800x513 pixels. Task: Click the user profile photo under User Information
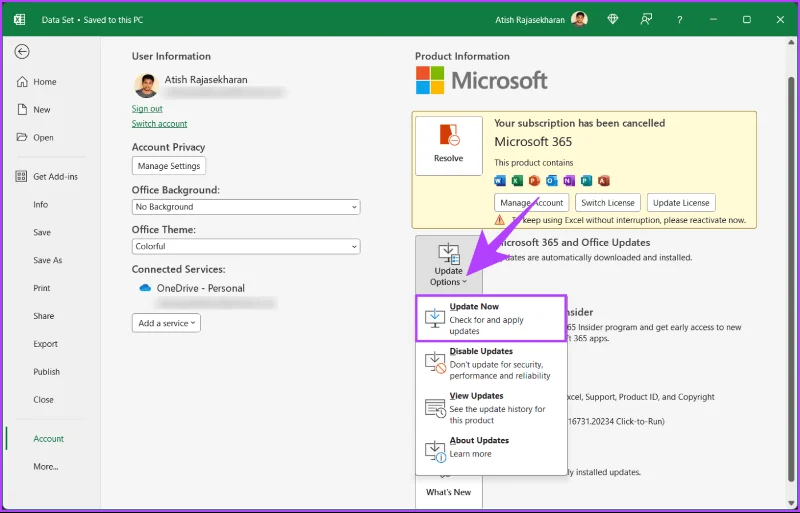click(x=146, y=85)
